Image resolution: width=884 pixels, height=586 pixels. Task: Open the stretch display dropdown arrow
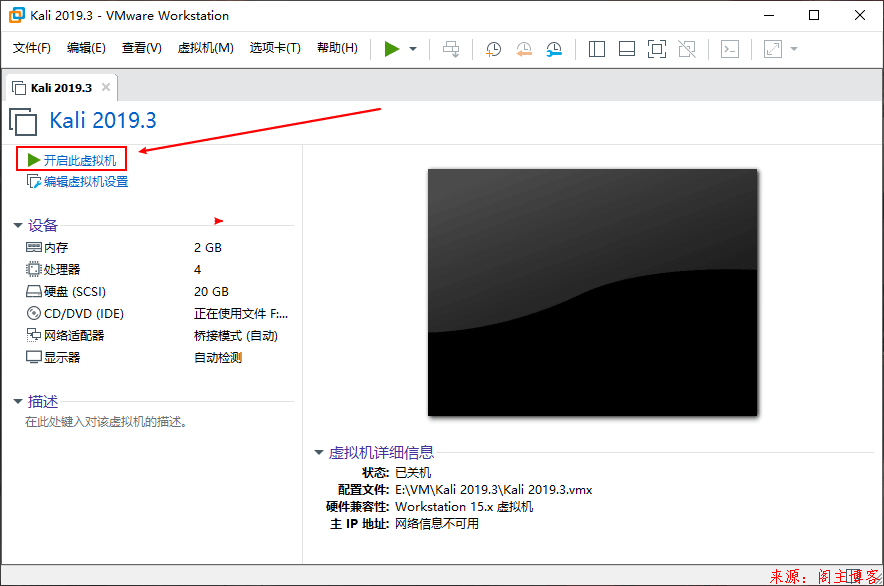coord(794,49)
